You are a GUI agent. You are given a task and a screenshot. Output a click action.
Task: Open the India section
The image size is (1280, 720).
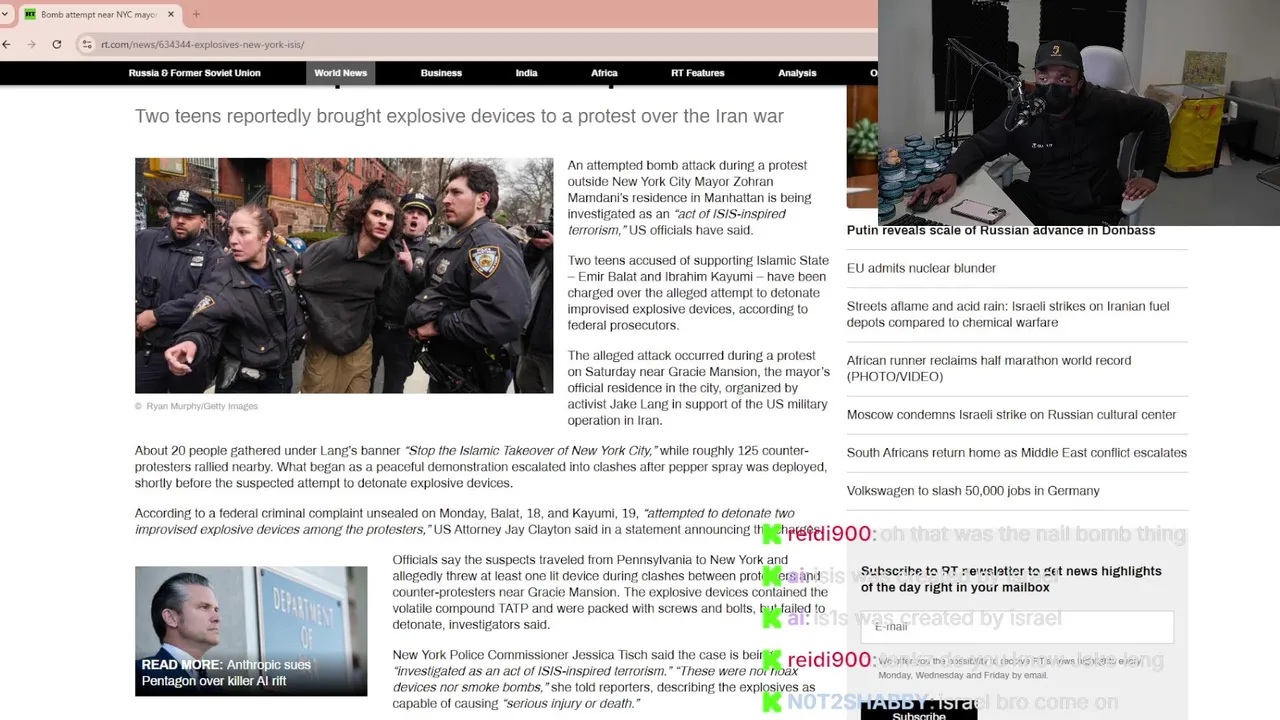coord(526,73)
